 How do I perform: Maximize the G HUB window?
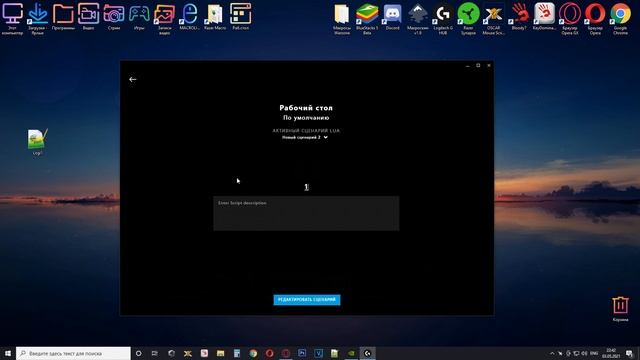pyautogui.click(x=478, y=65)
